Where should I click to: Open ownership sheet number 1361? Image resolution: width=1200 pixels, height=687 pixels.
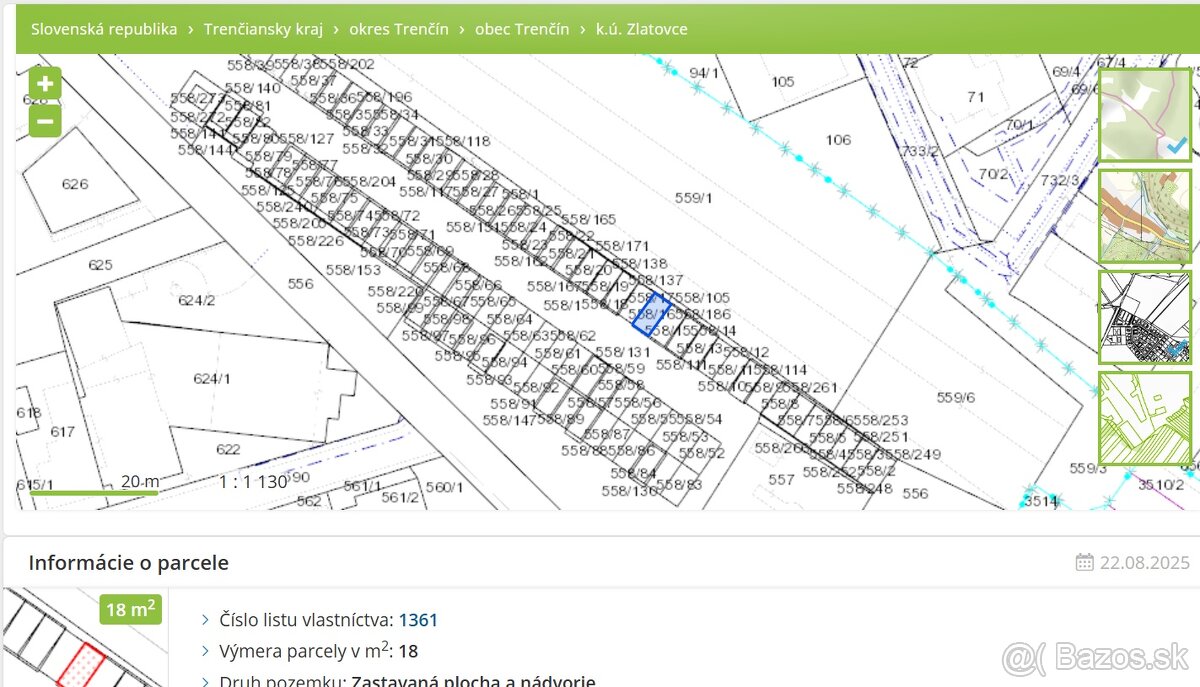(x=418, y=620)
